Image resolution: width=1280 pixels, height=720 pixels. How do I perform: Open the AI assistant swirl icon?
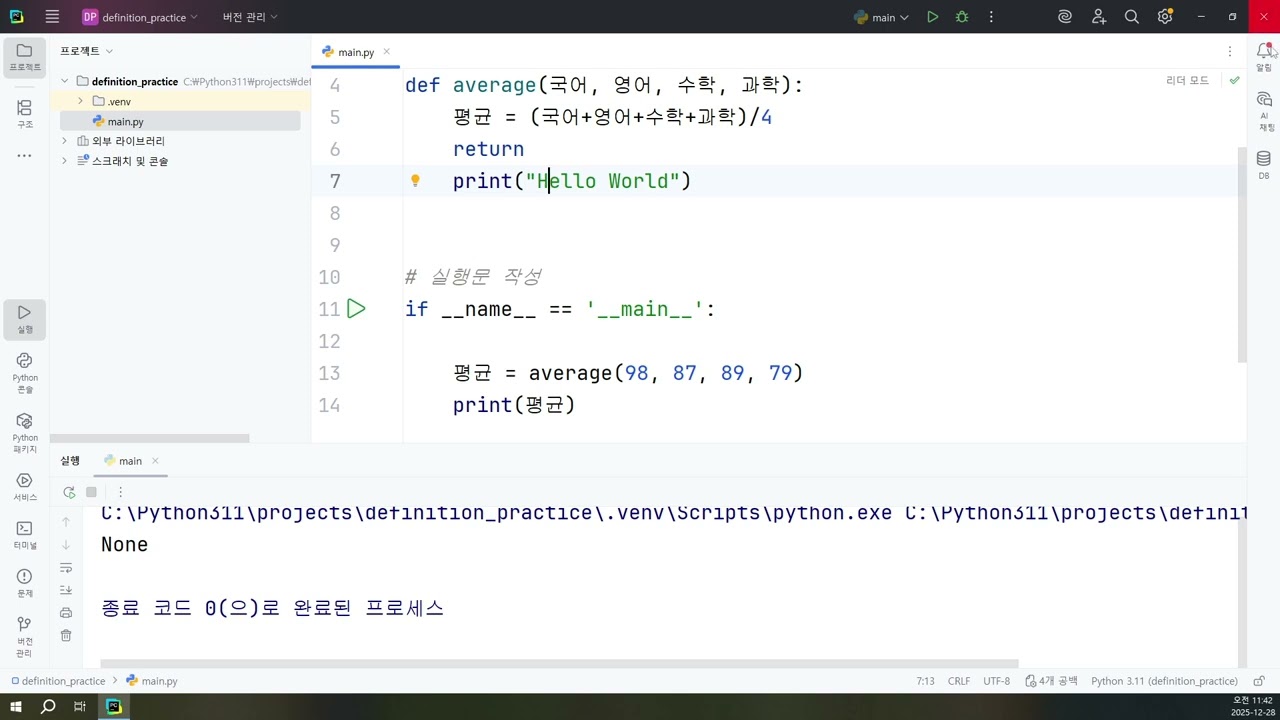pyautogui.click(x=1065, y=17)
